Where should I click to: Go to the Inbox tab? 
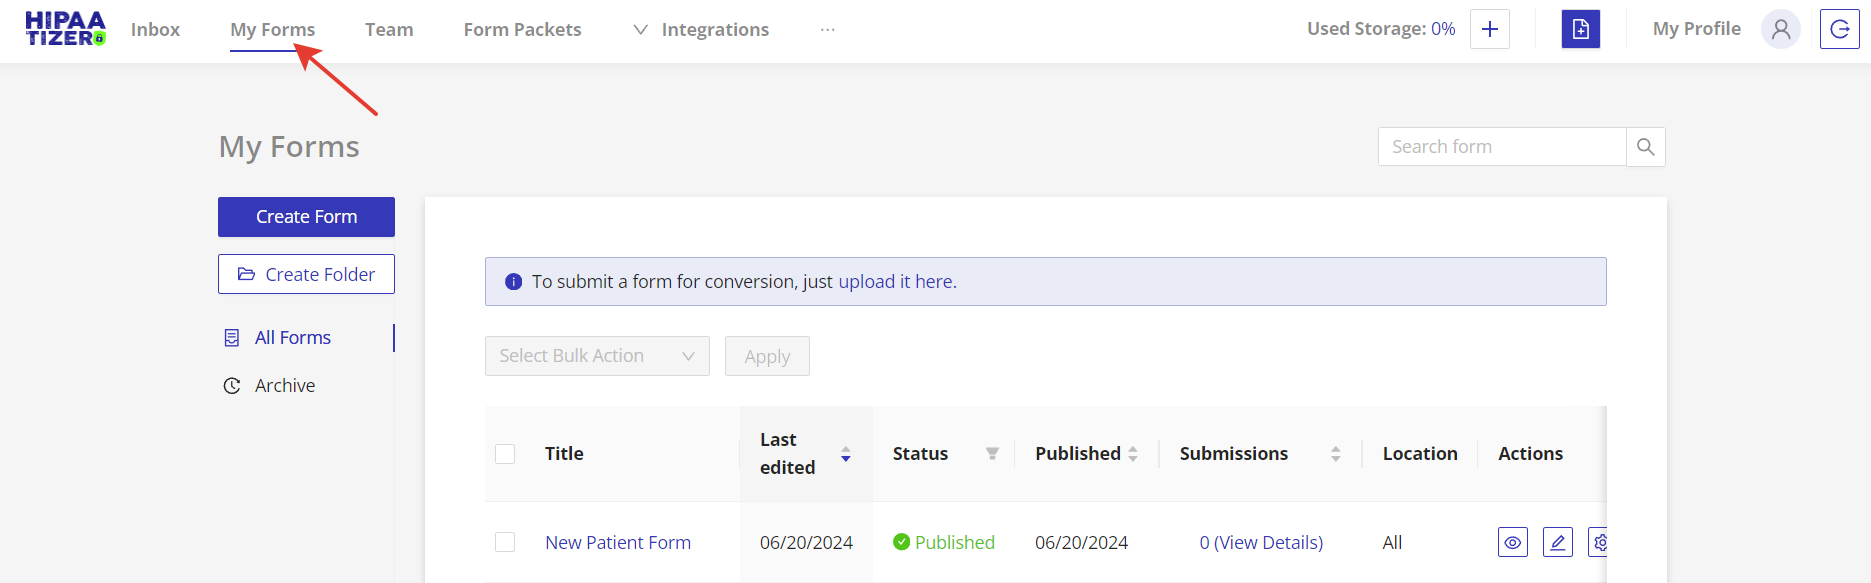[x=155, y=30]
